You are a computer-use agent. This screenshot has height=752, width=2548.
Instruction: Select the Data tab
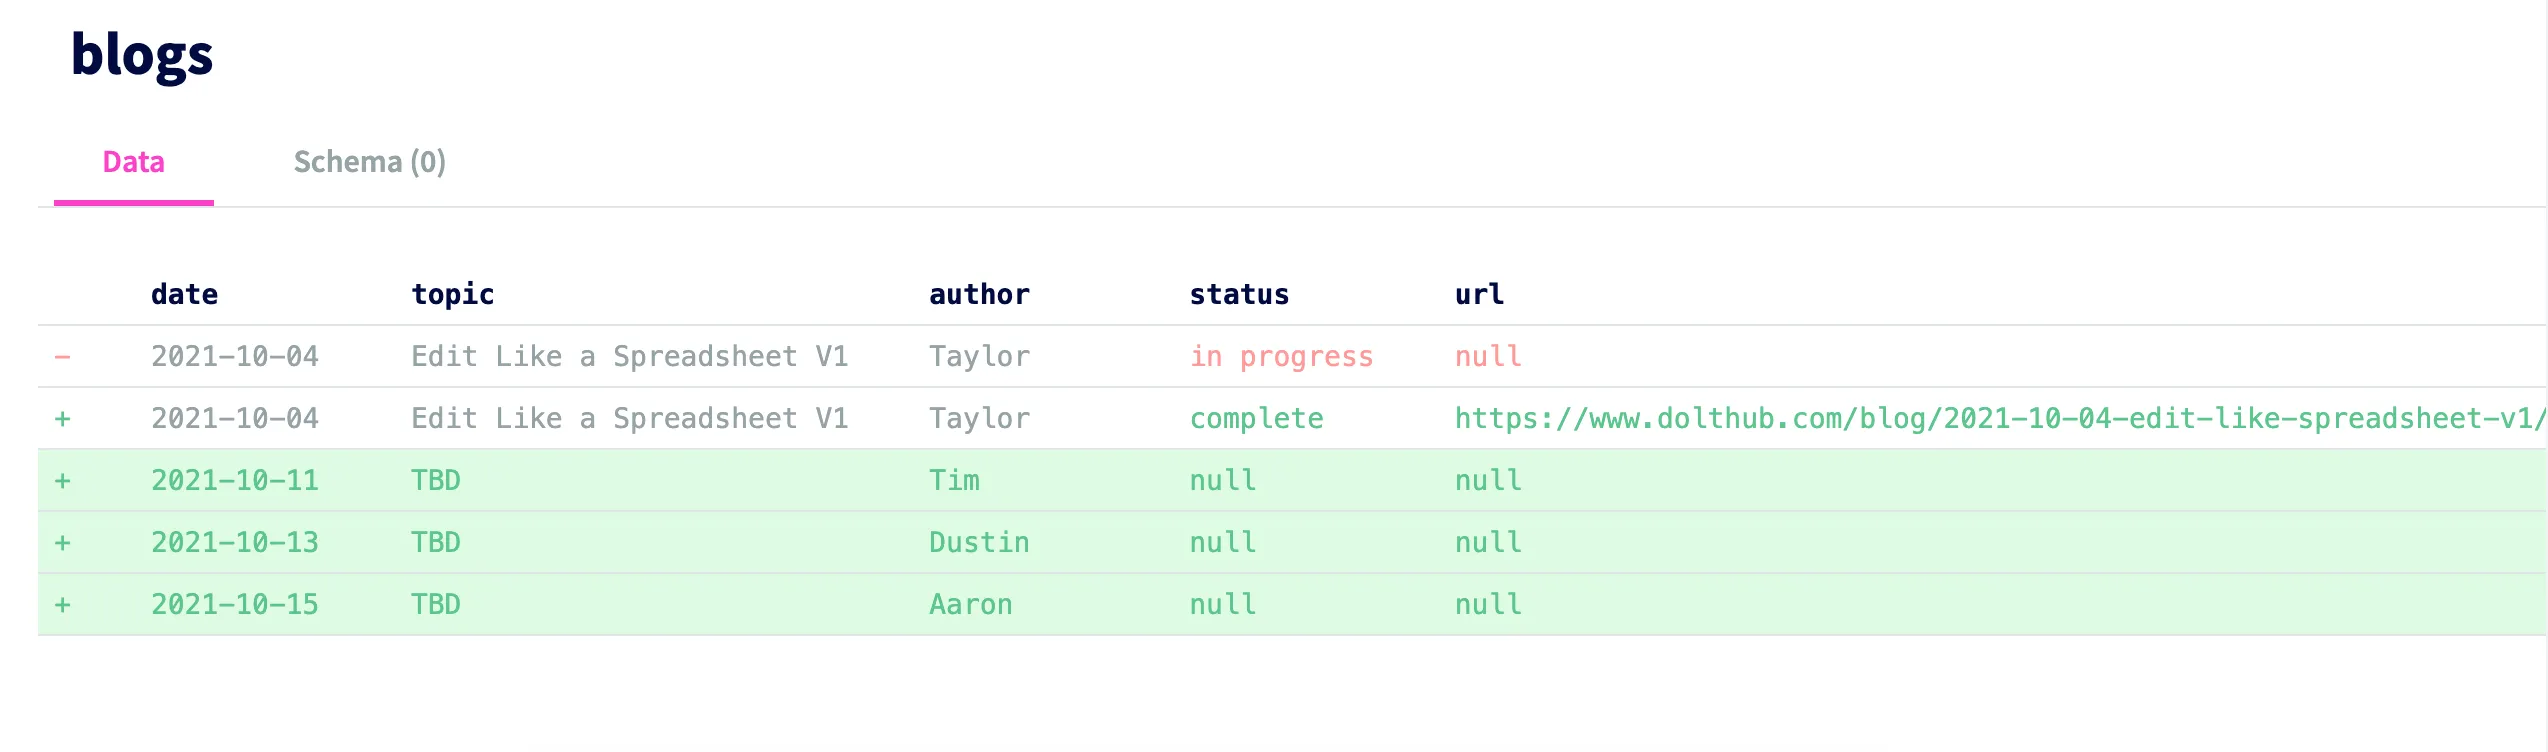(133, 161)
